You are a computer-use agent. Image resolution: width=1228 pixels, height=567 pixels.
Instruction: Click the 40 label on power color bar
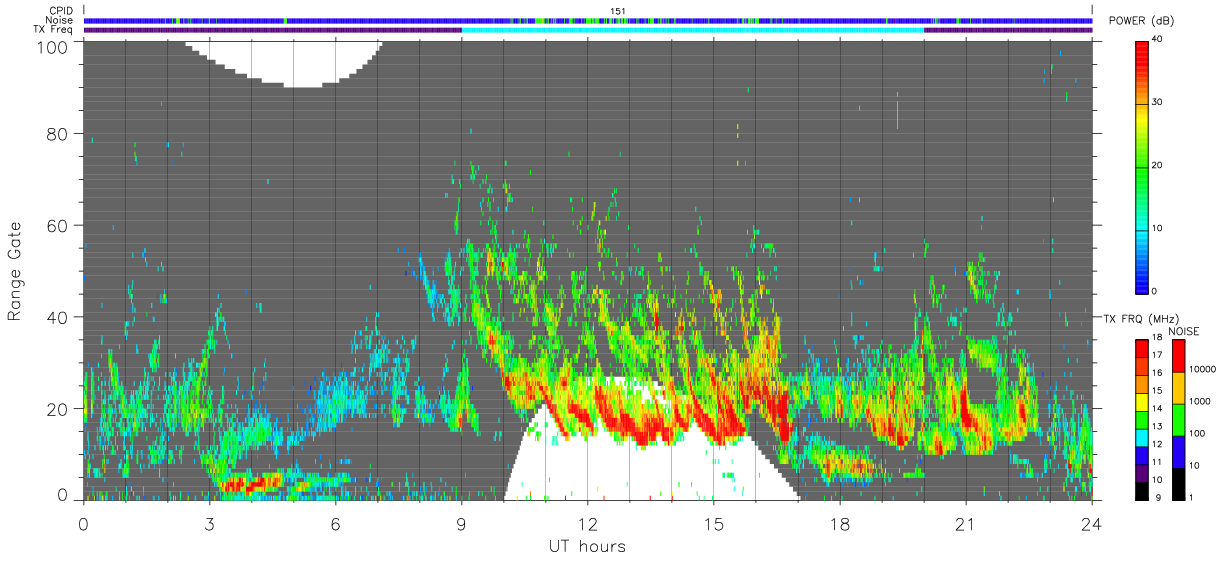click(1157, 39)
